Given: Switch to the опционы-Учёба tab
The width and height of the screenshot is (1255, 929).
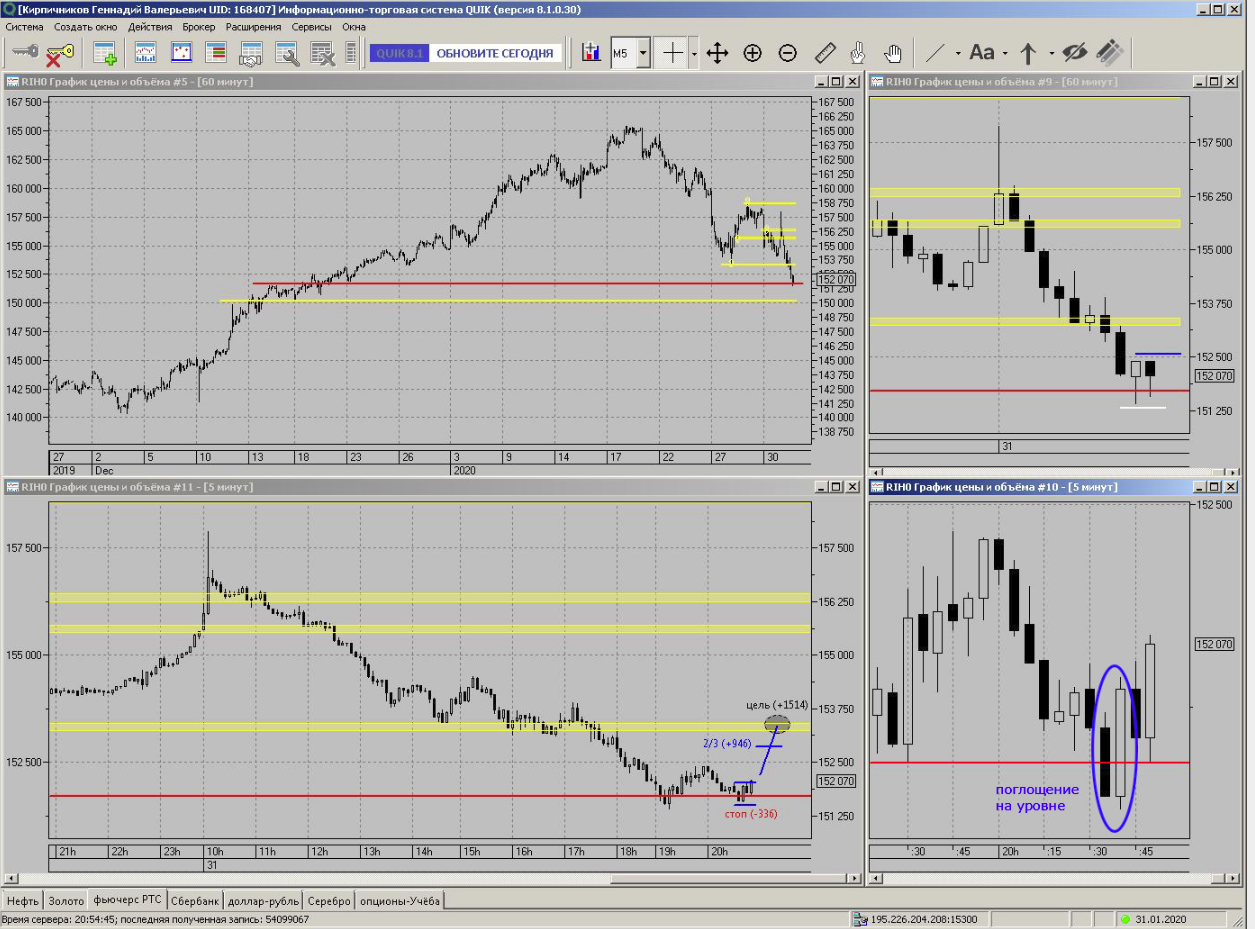Looking at the screenshot, I should click(399, 901).
